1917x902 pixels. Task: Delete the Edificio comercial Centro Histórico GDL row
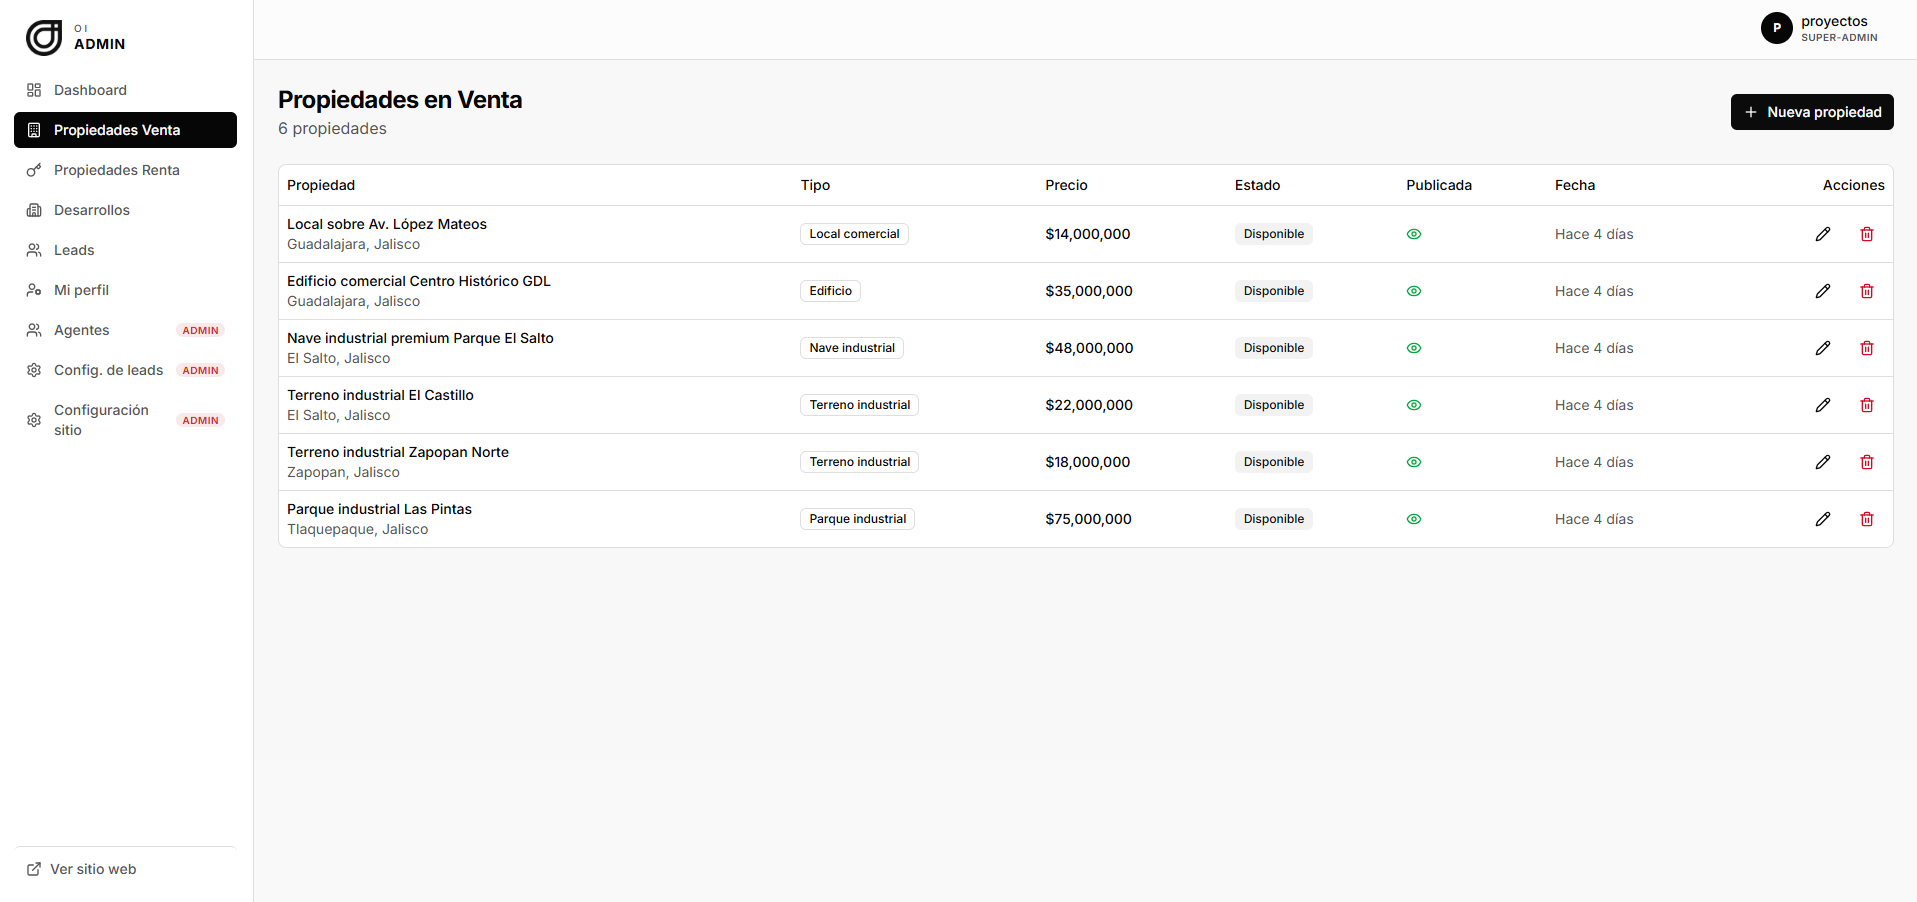click(x=1866, y=291)
